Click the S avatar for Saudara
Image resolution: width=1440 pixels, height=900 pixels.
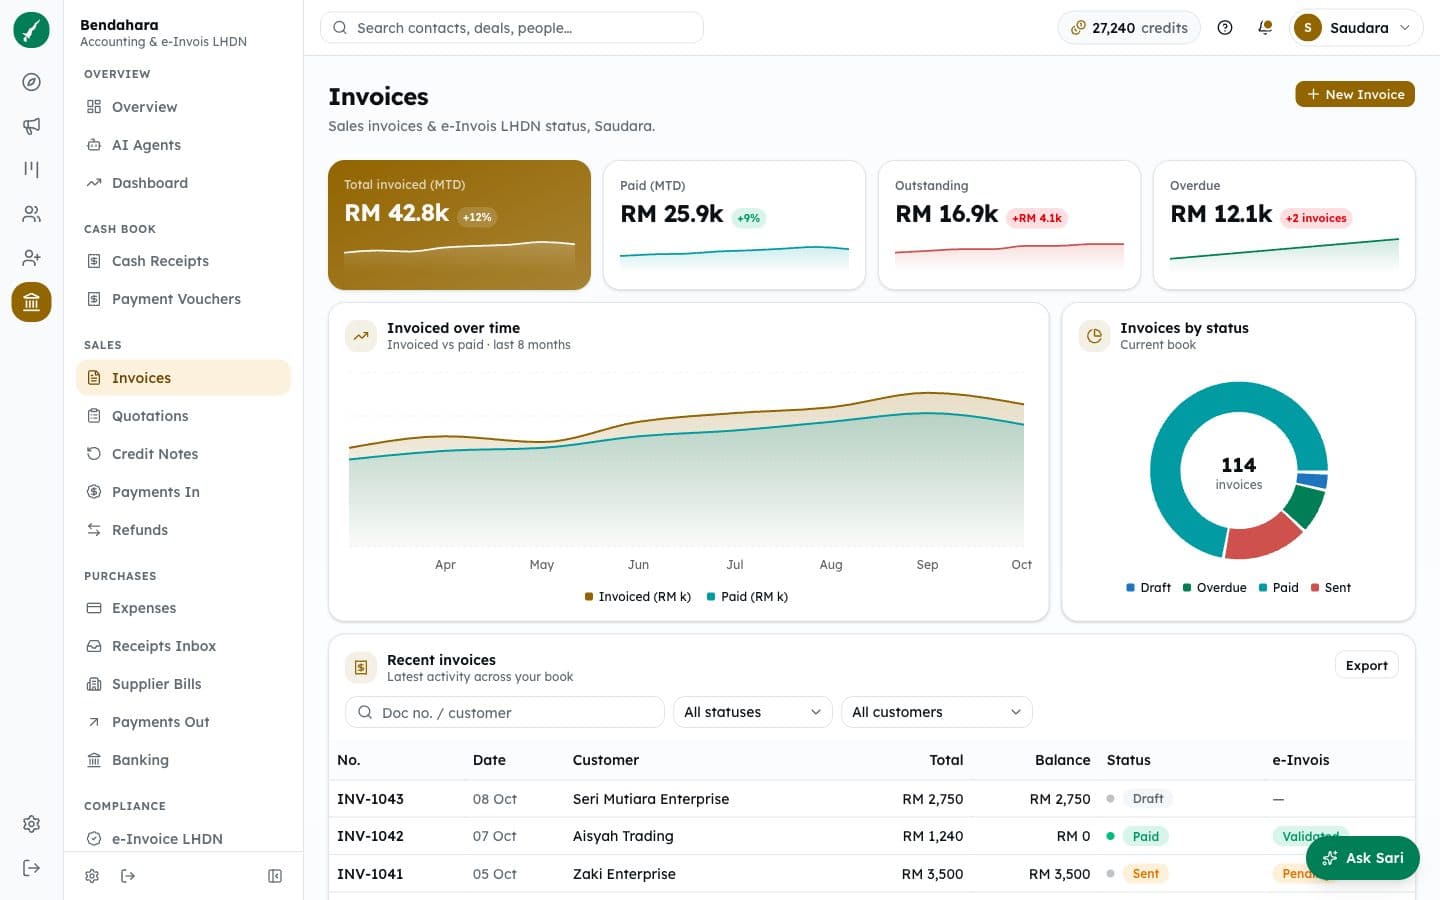[x=1308, y=28]
